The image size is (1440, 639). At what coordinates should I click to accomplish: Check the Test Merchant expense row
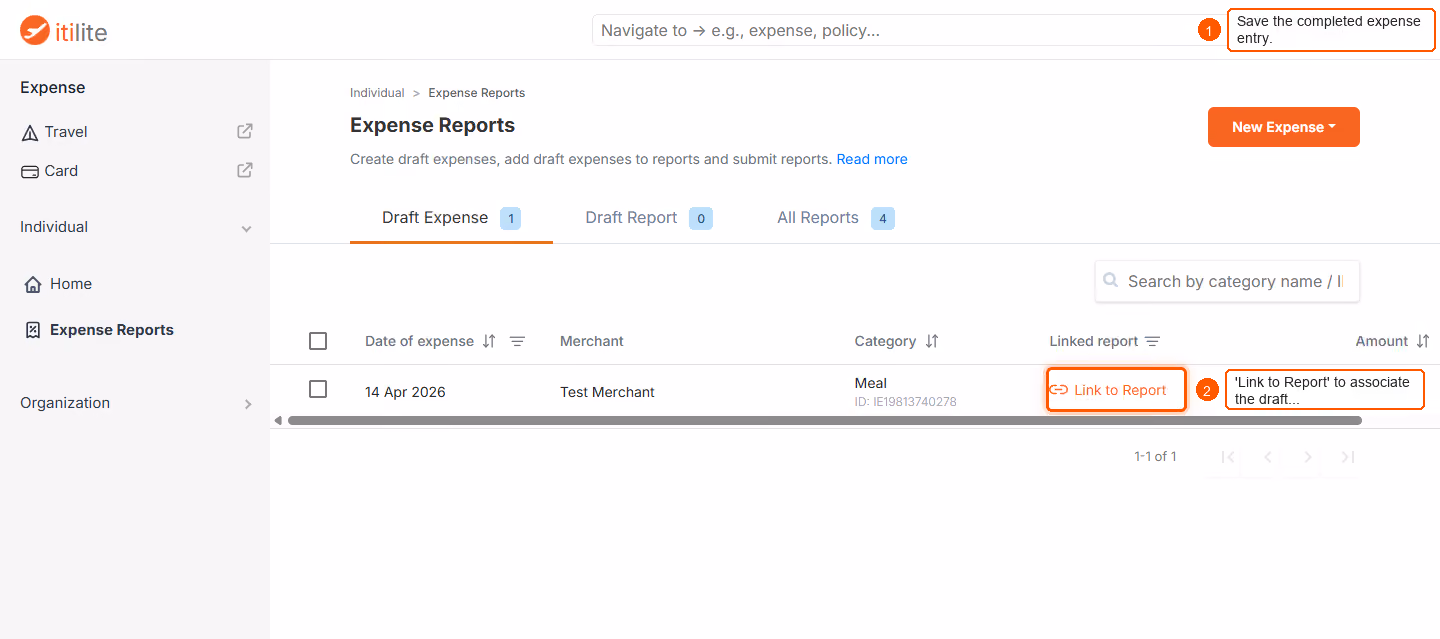tap(318, 389)
